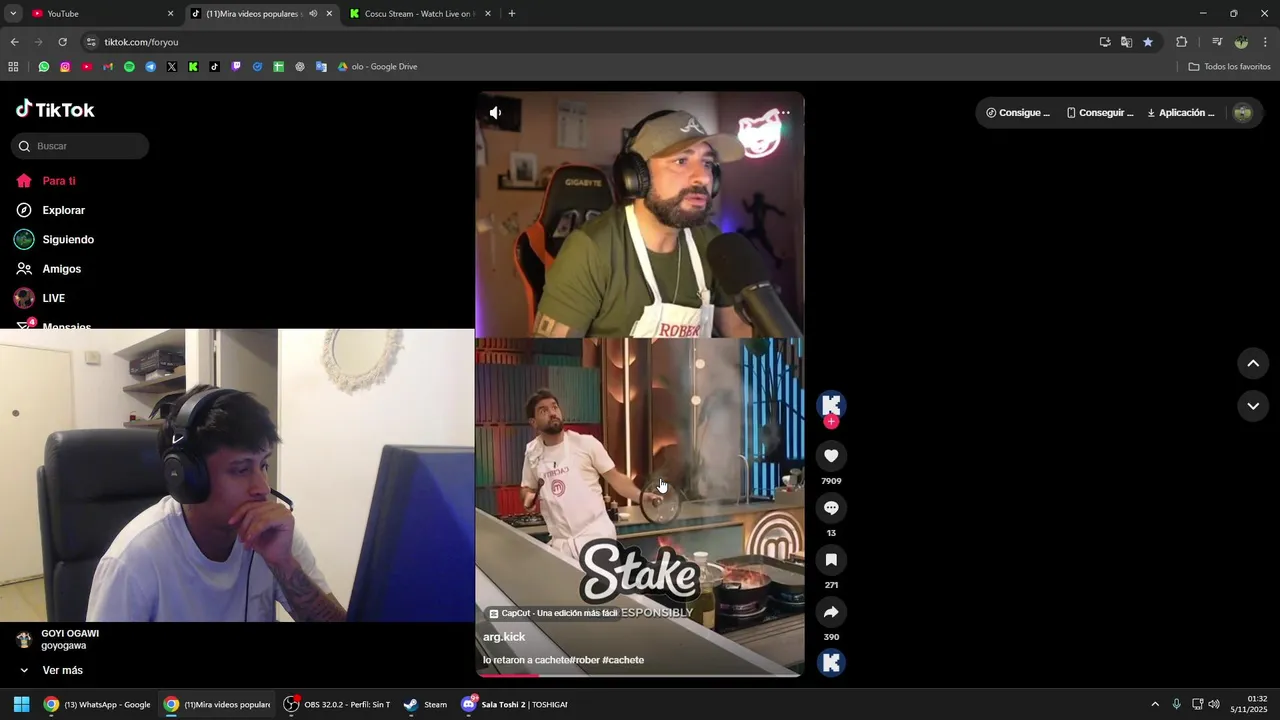Click the #rober hashtag in caption
The width and height of the screenshot is (1280, 720).
point(586,660)
